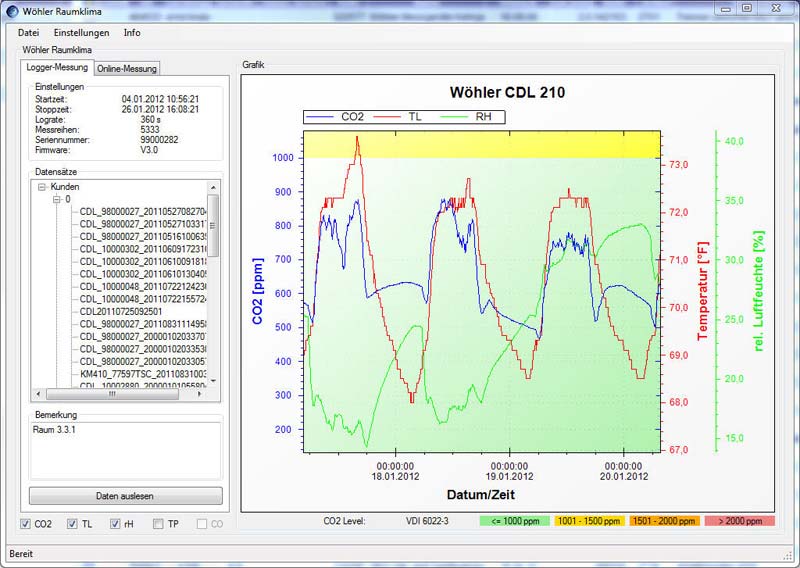Open the Einstellungen menu
800x568 pixels.
tap(81, 33)
